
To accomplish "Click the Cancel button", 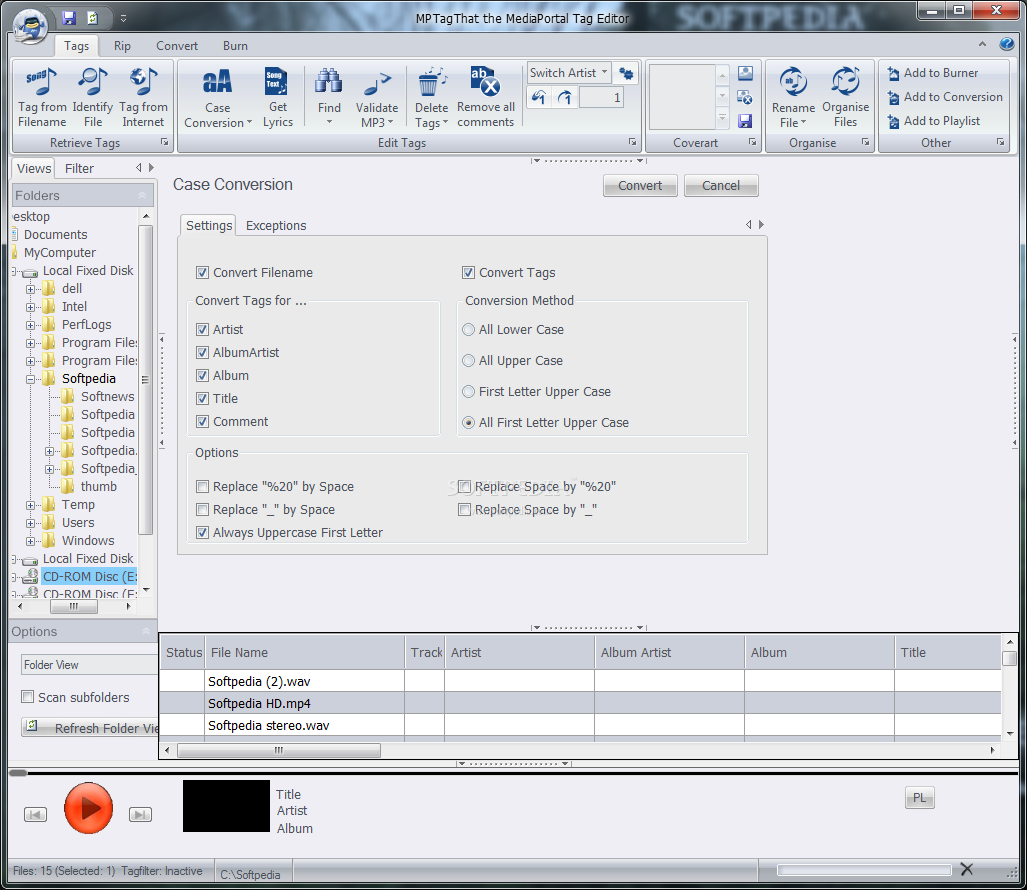I will click(x=720, y=185).
